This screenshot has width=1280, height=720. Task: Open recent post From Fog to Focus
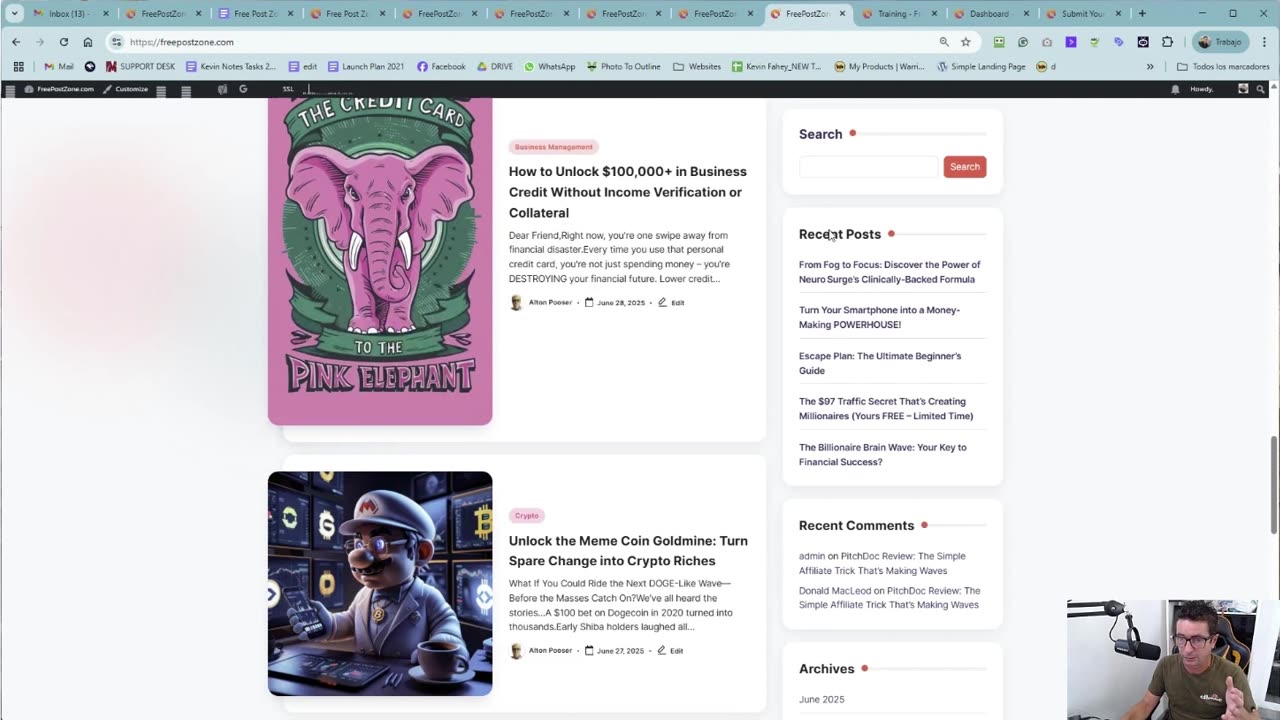[889, 272]
